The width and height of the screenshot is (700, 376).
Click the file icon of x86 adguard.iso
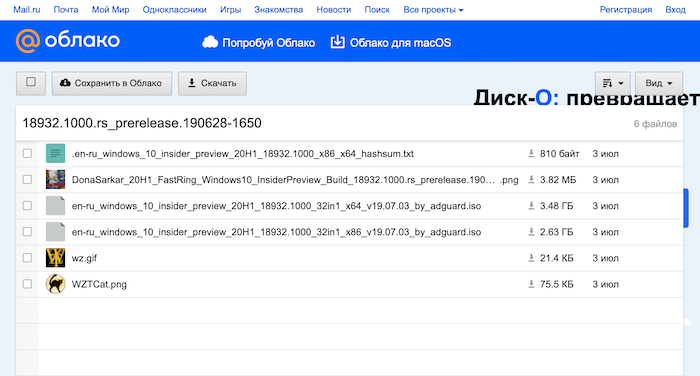point(55,232)
